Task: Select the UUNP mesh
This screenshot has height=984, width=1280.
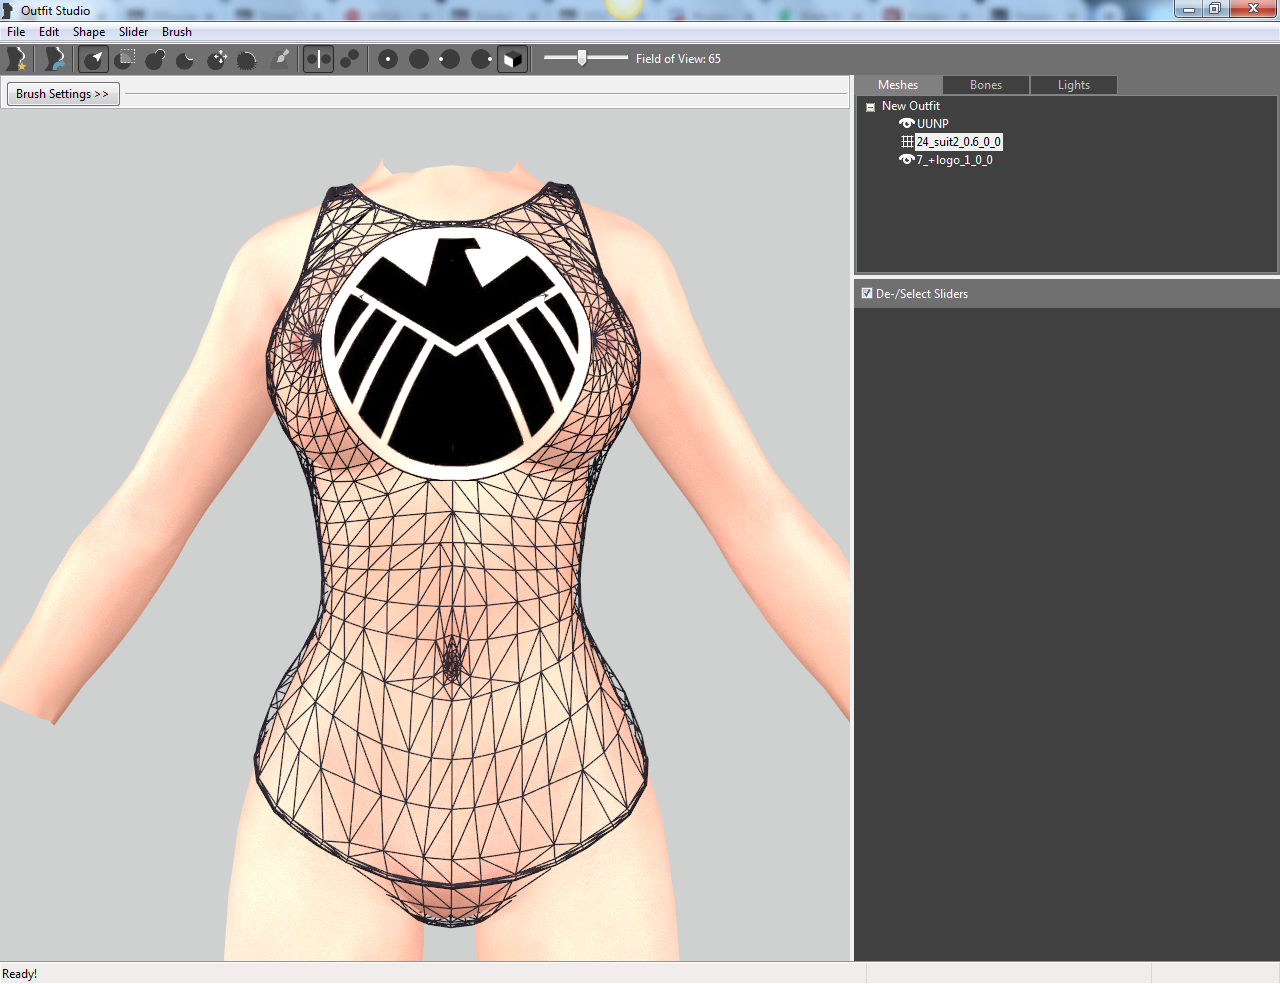Action: (933, 124)
